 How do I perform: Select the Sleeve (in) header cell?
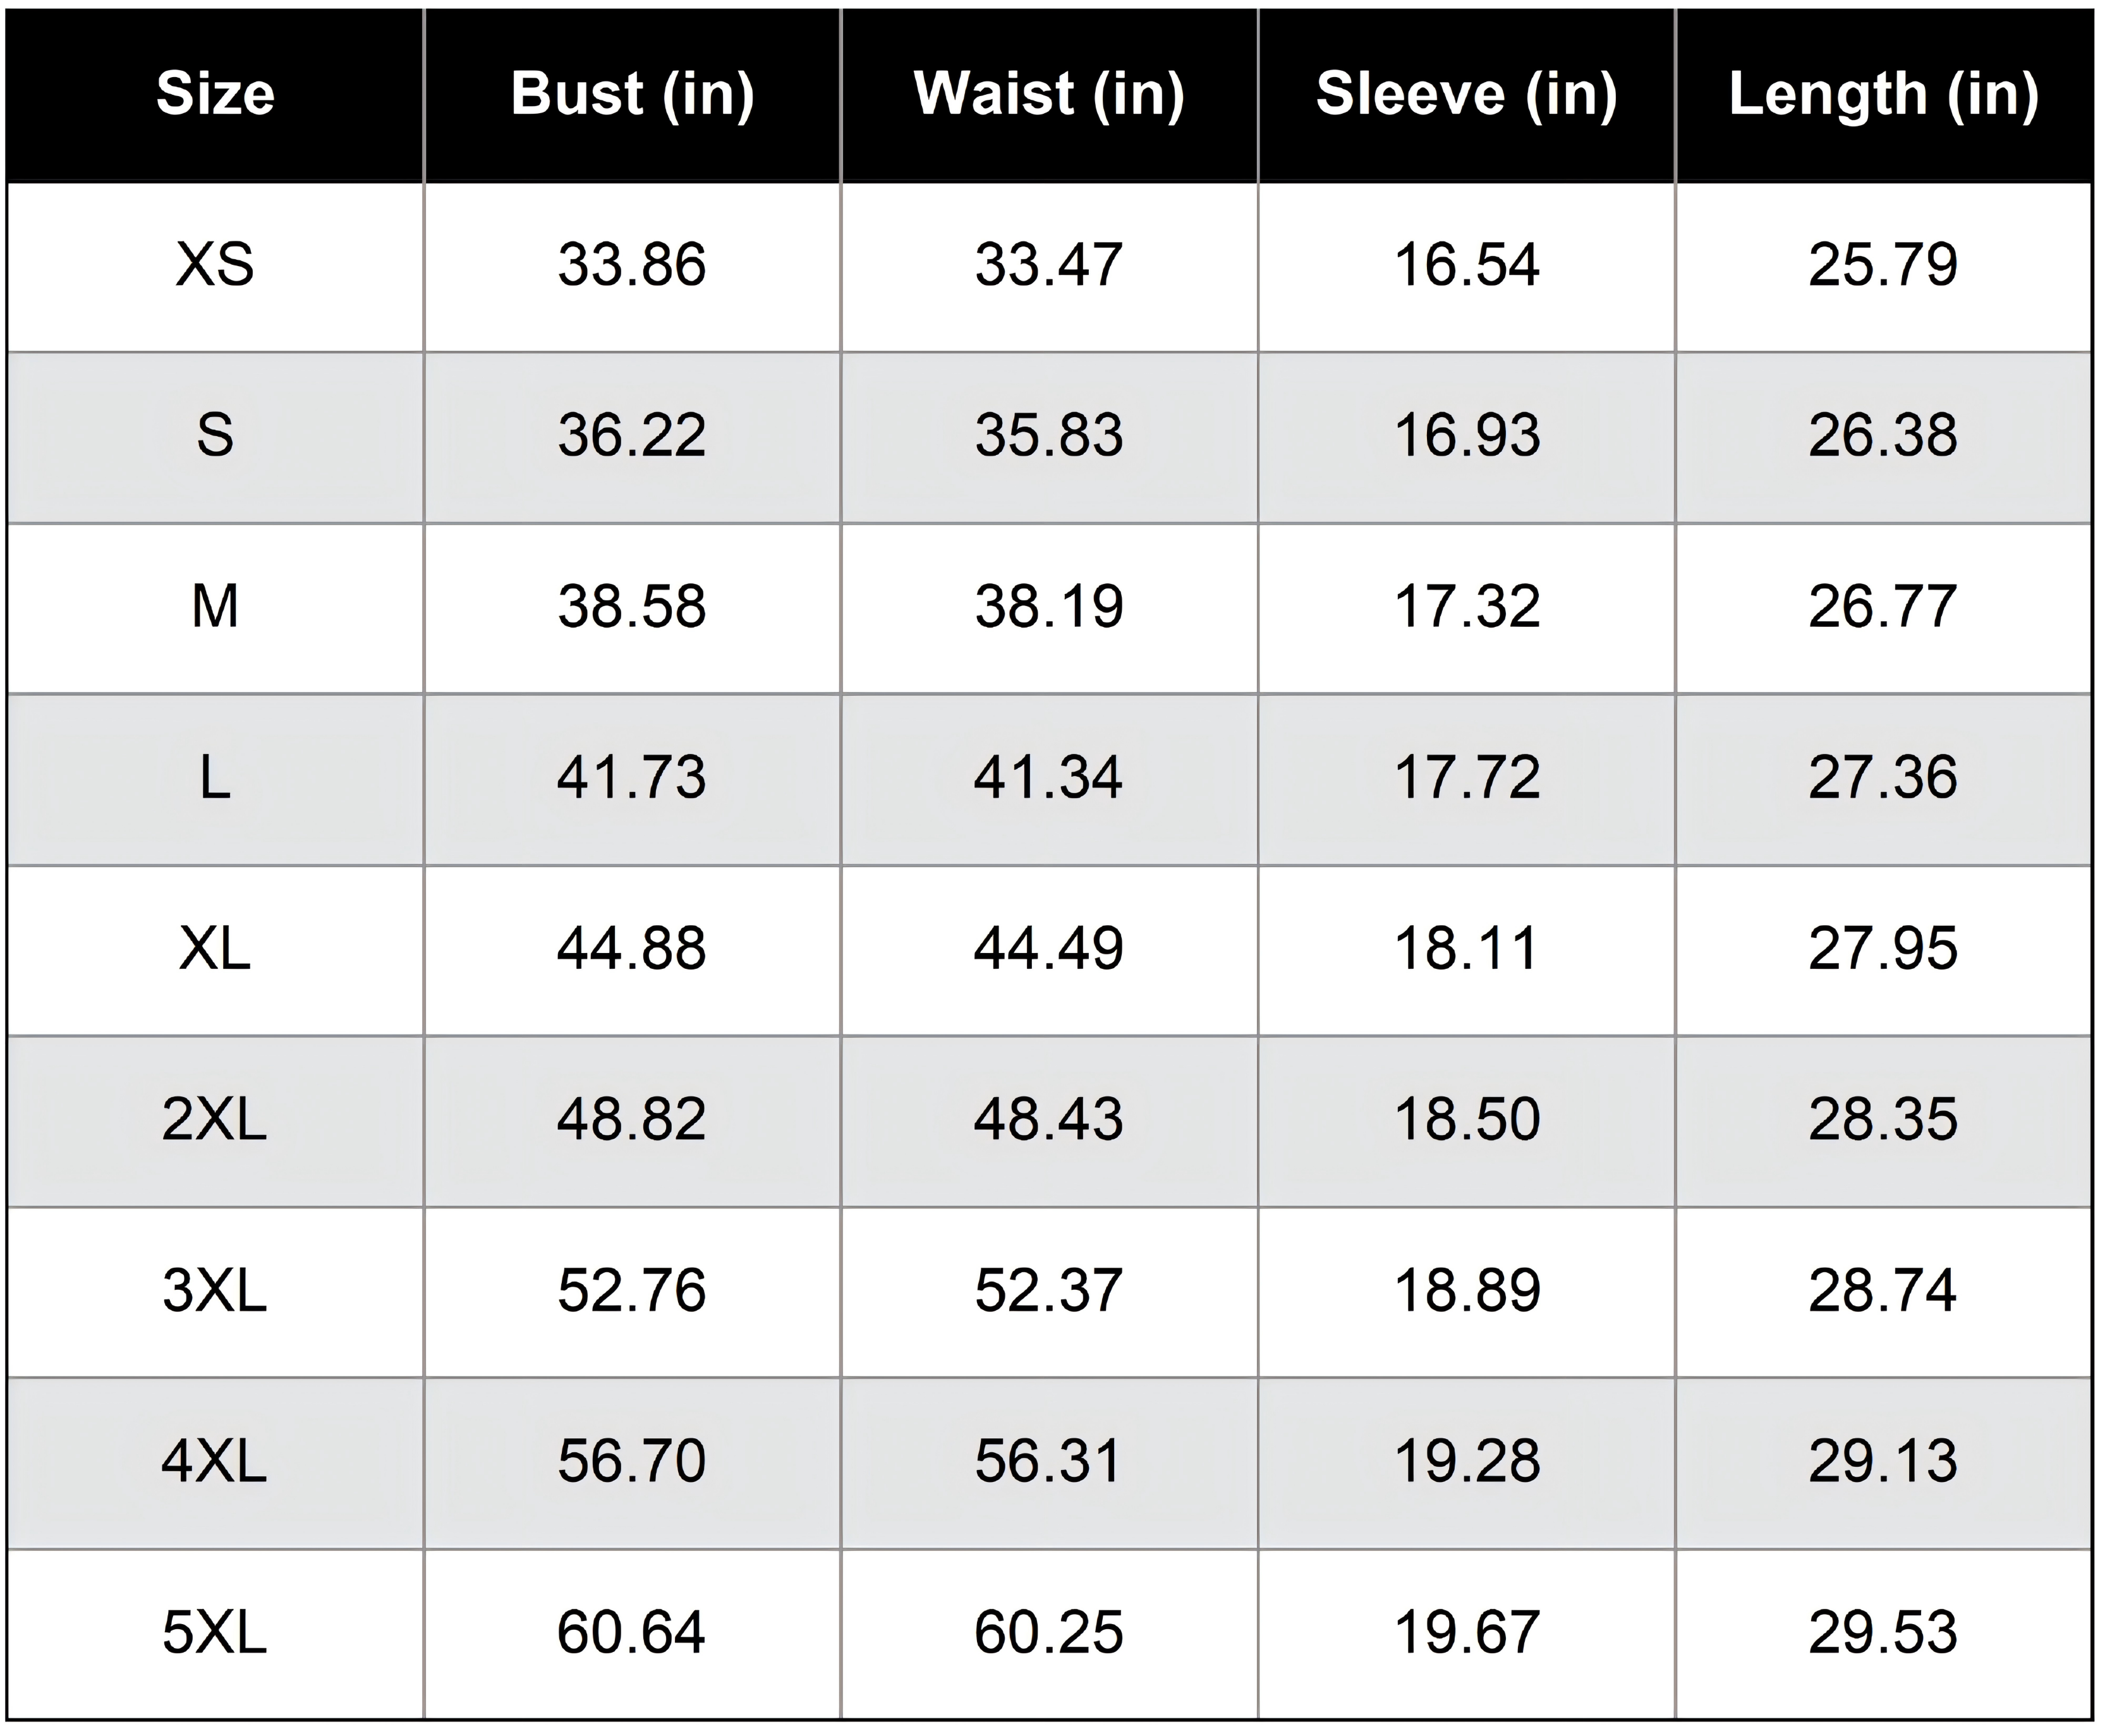[1466, 95]
